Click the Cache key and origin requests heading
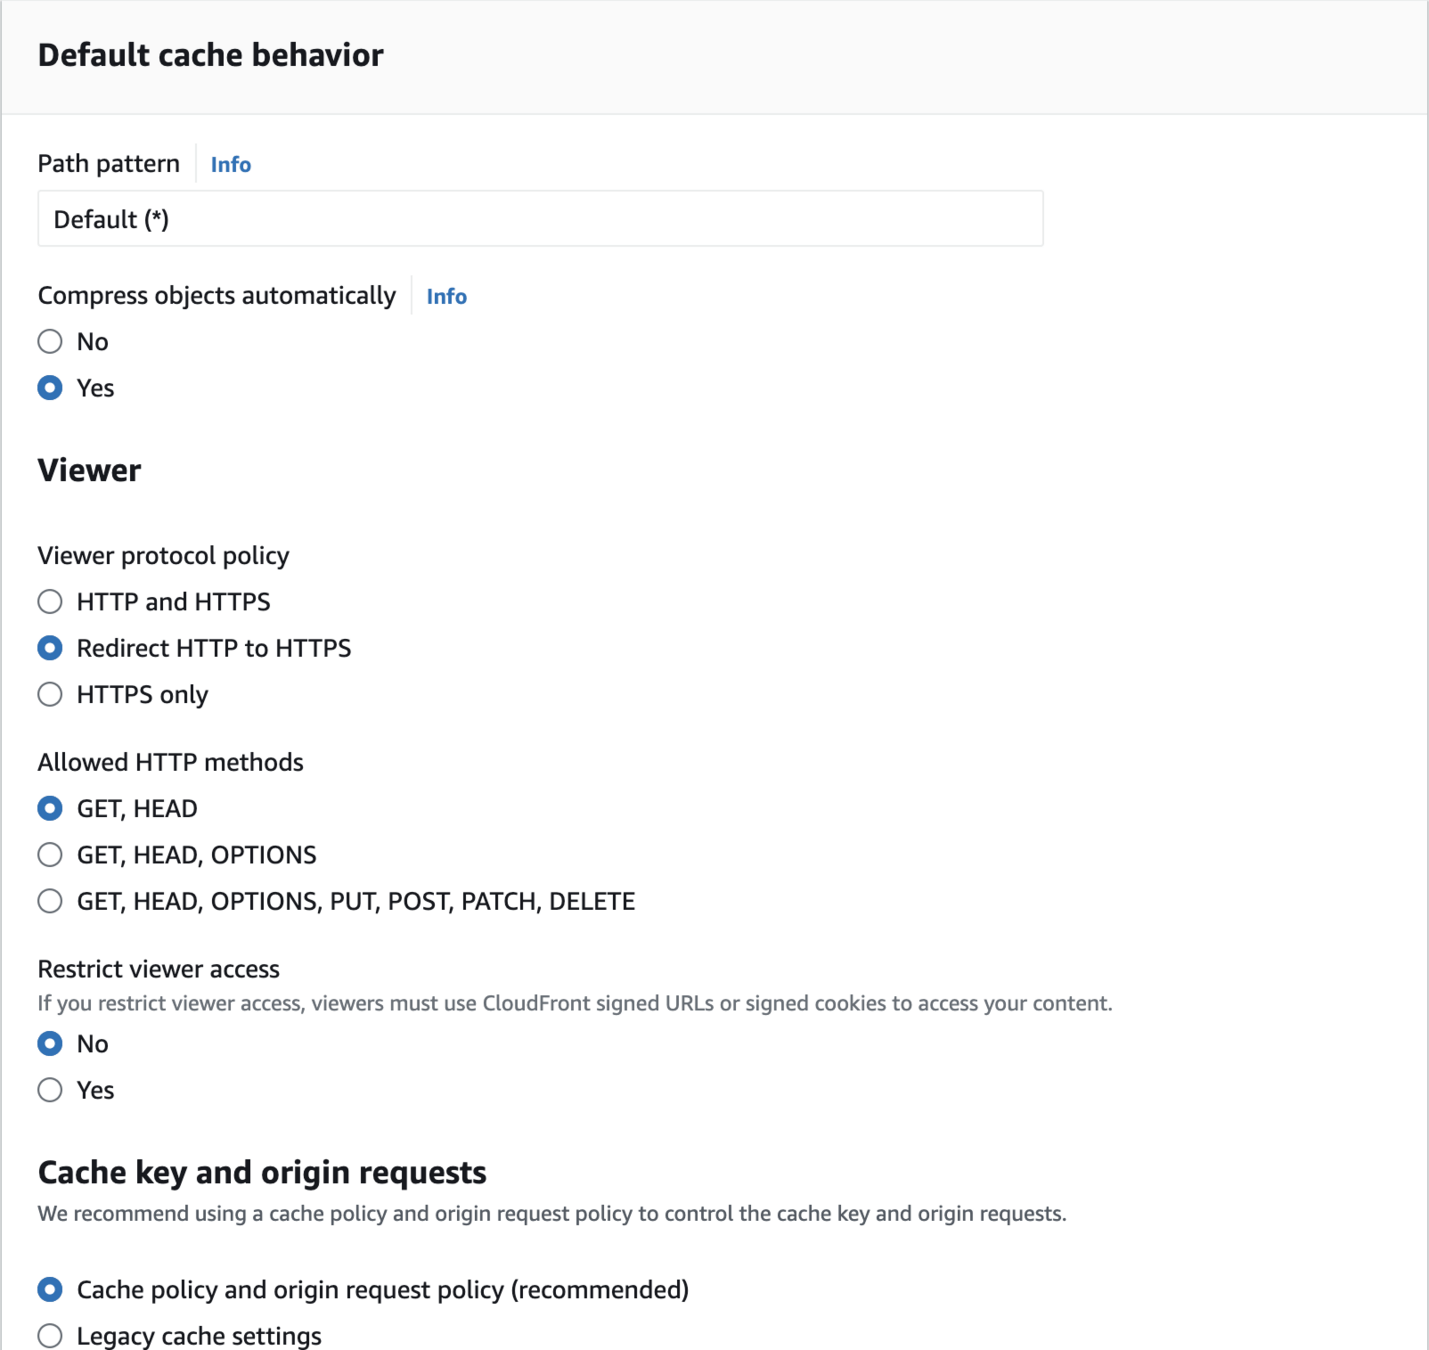This screenshot has height=1350, width=1429. 262,1172
